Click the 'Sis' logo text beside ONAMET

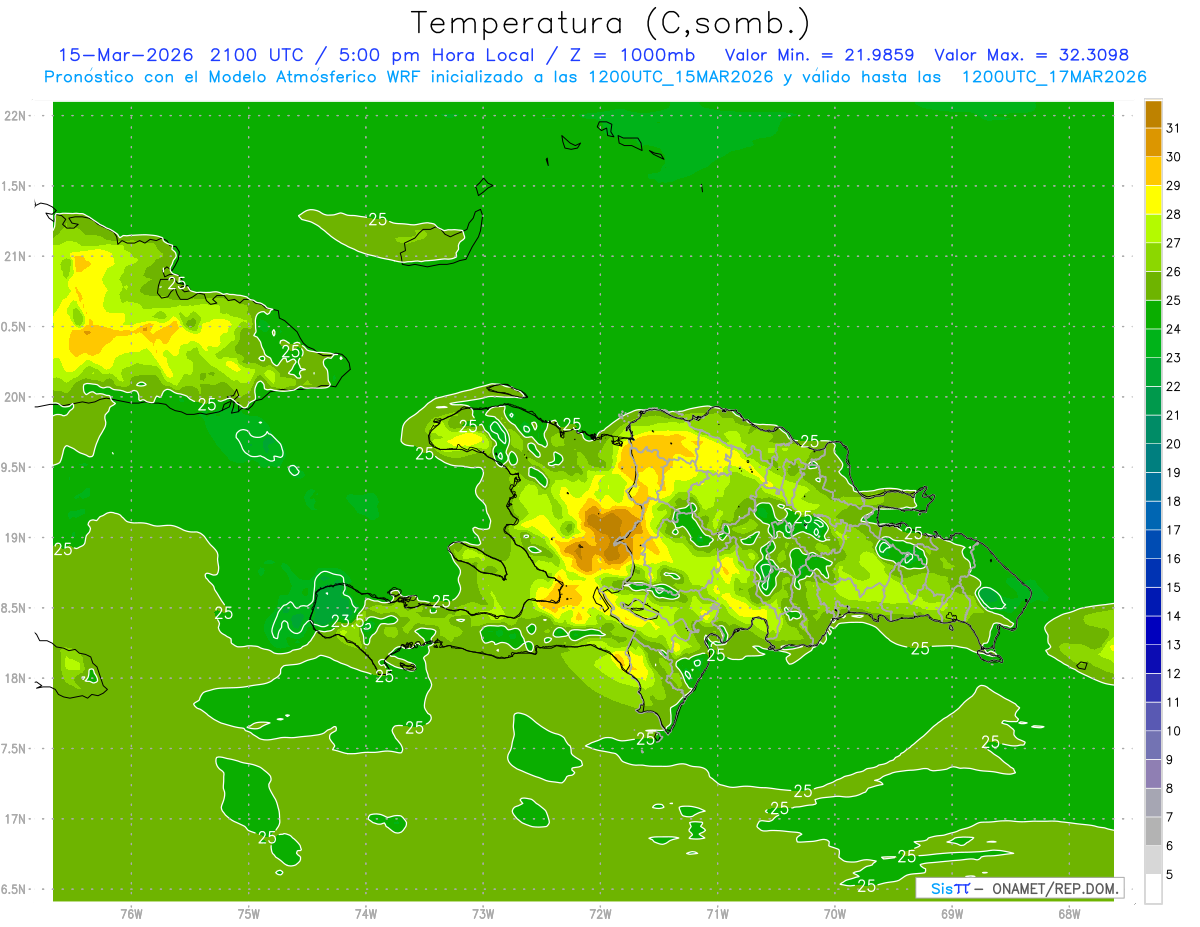941,887
